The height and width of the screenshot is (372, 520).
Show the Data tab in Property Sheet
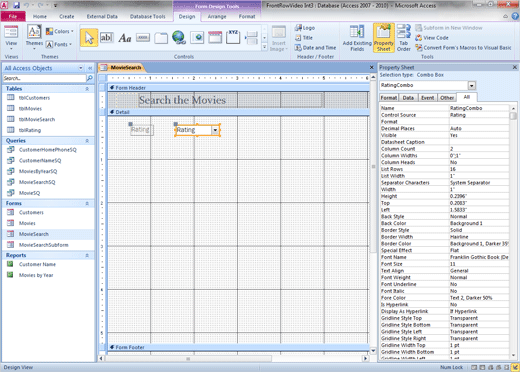(x=408, y=98)
